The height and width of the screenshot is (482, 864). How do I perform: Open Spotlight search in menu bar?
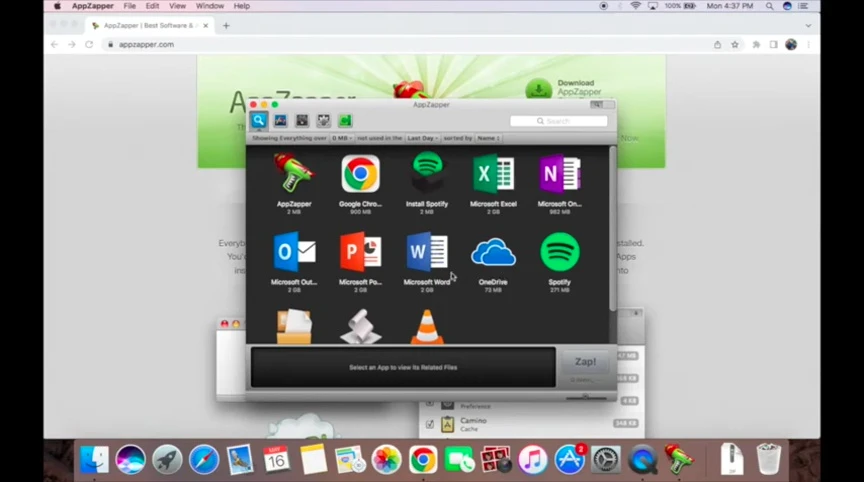click(x=769, y=6)
